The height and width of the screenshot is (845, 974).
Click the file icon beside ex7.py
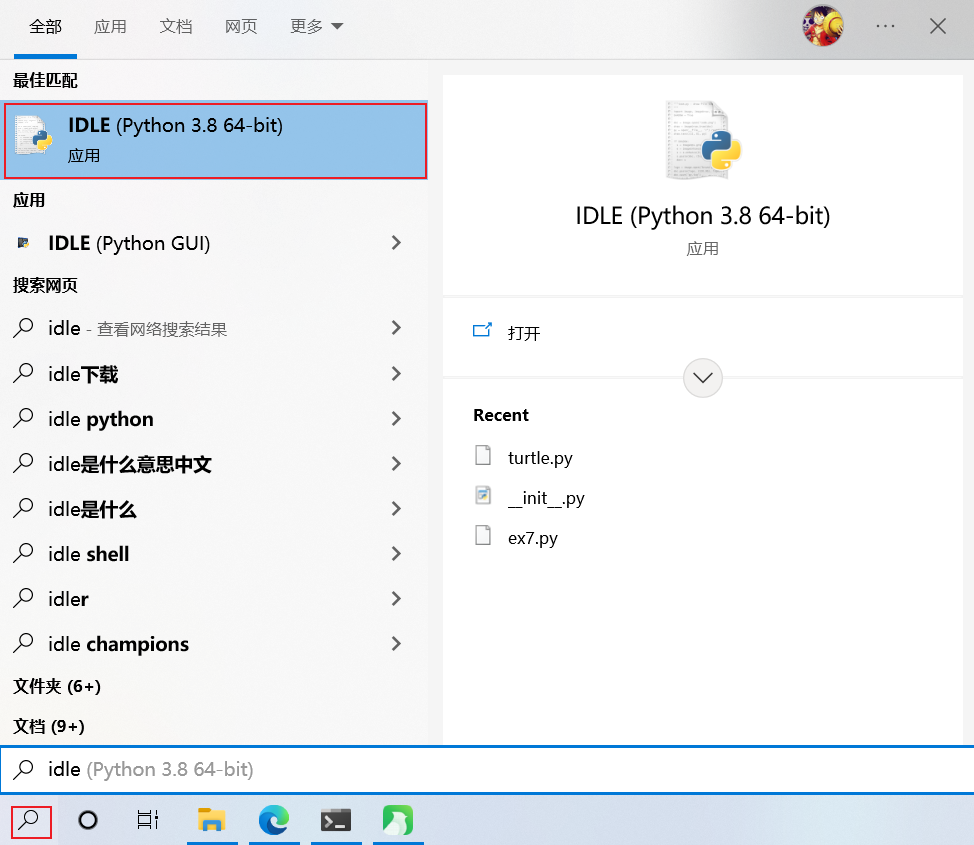pos(483,535)
